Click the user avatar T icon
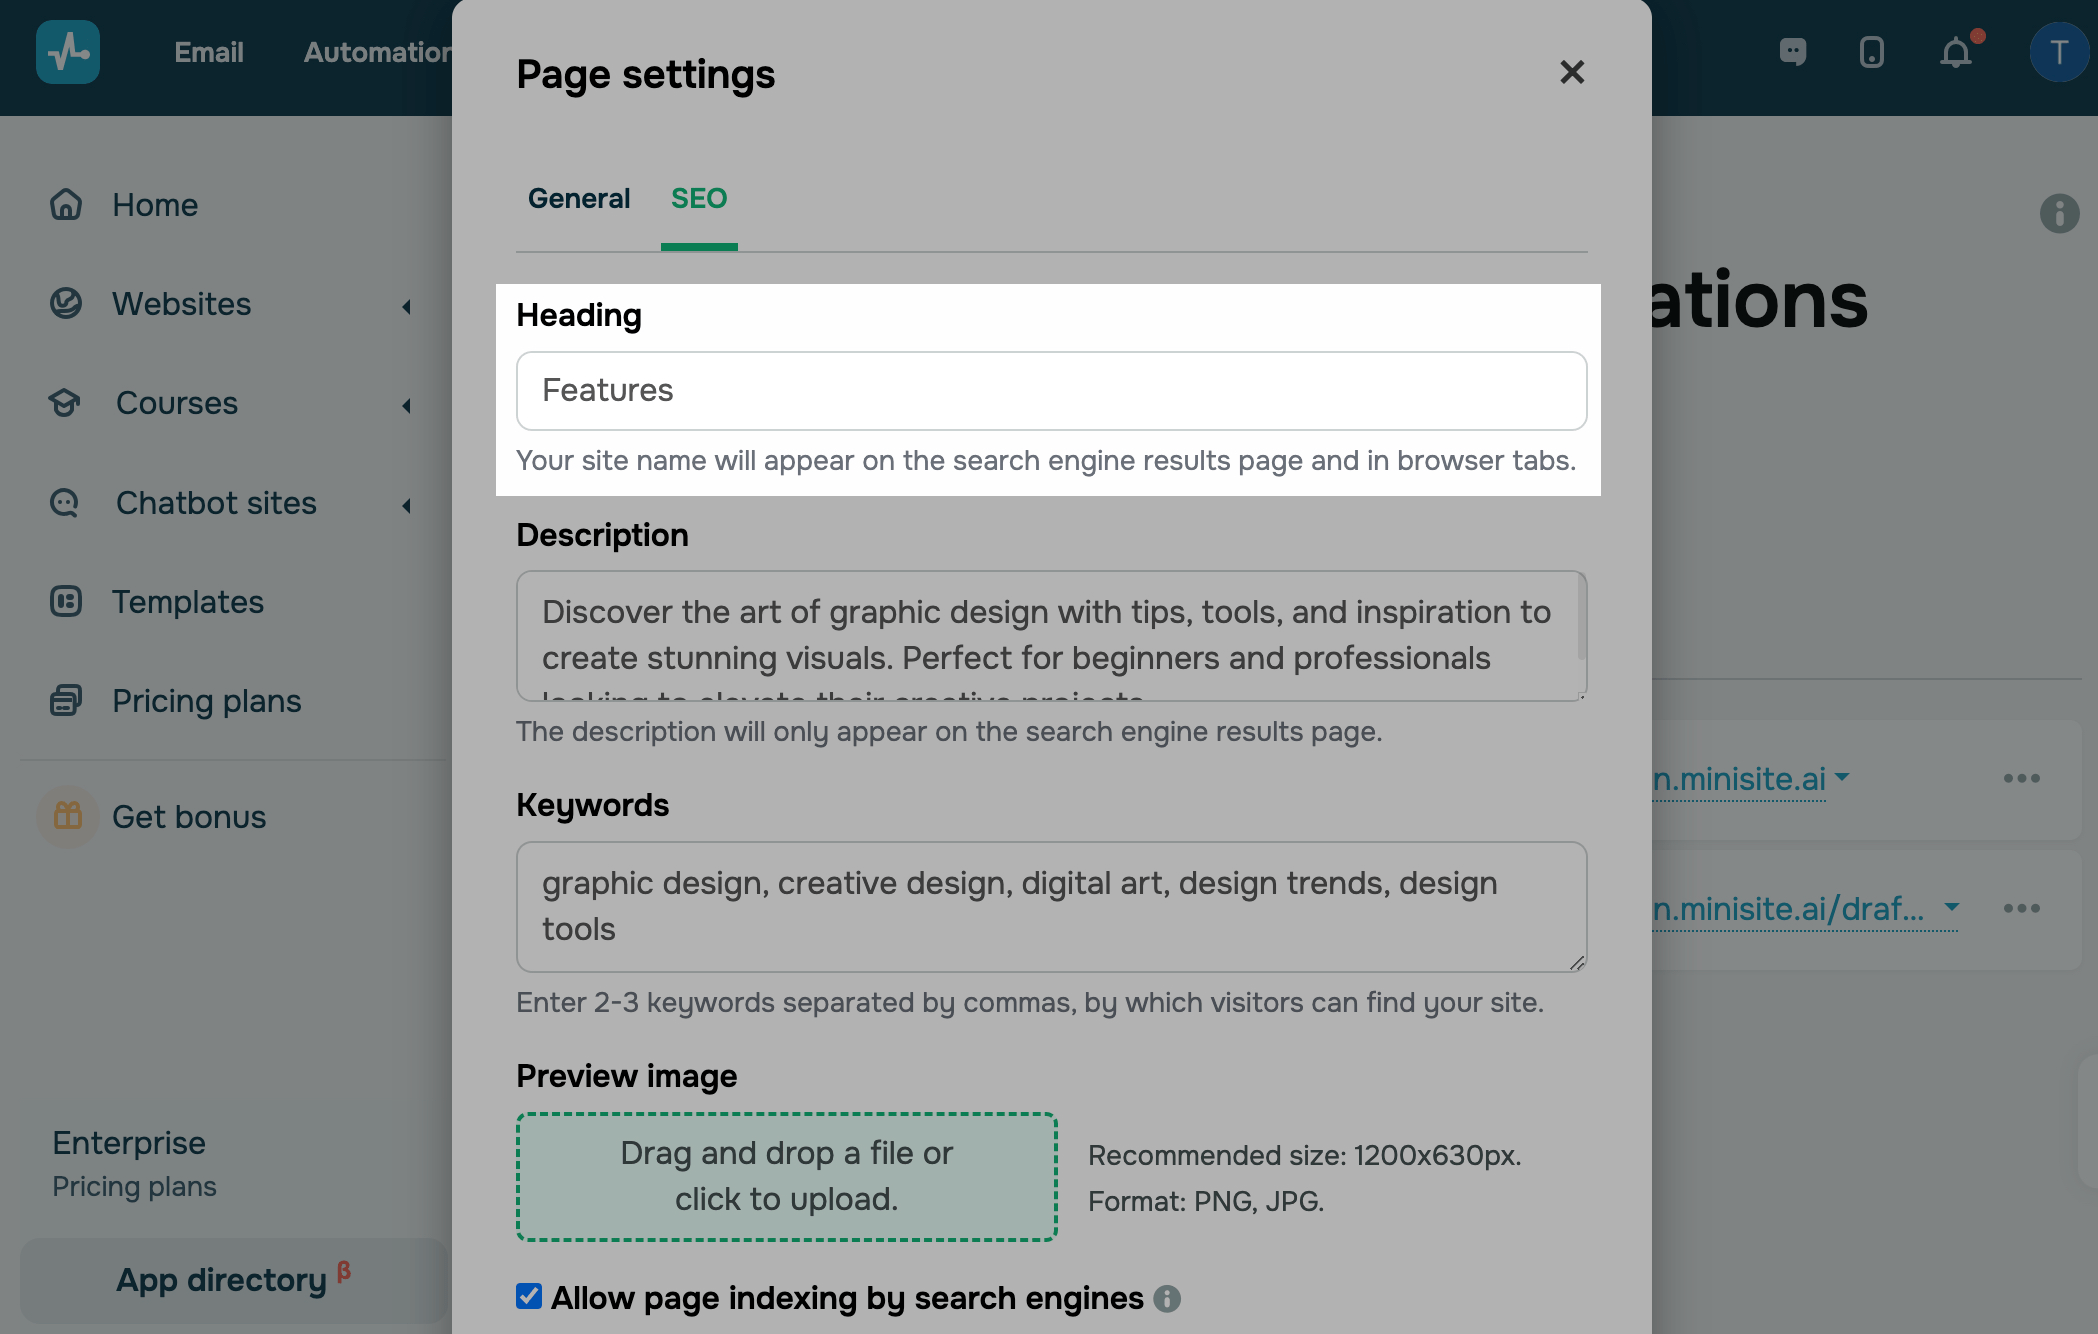This screenshot has height=1334, width=2098. click(2058, 52)
